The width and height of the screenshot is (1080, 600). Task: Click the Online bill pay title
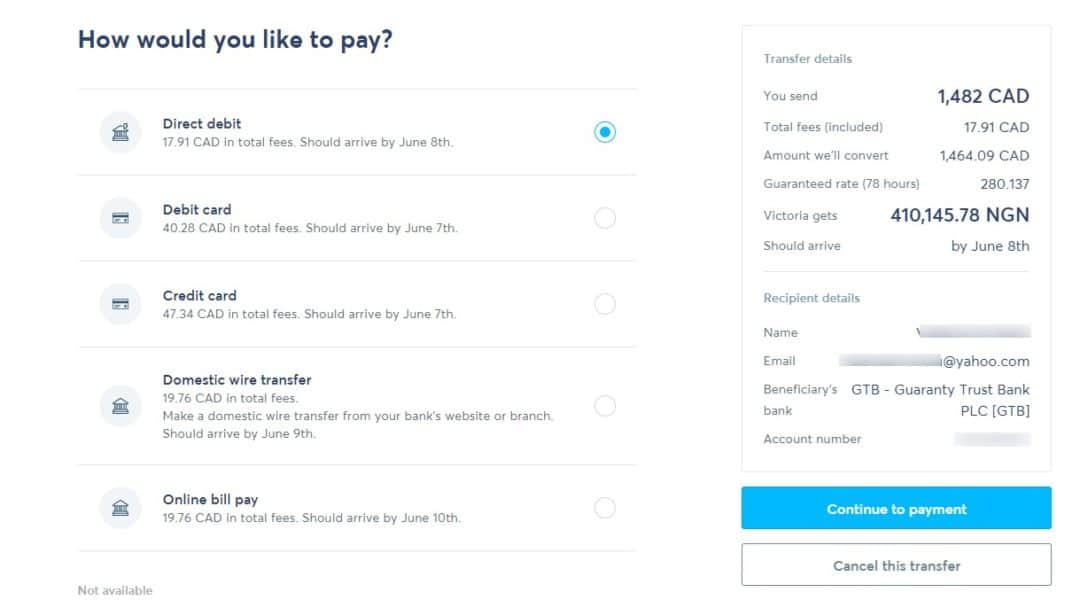tap(210, 499)
